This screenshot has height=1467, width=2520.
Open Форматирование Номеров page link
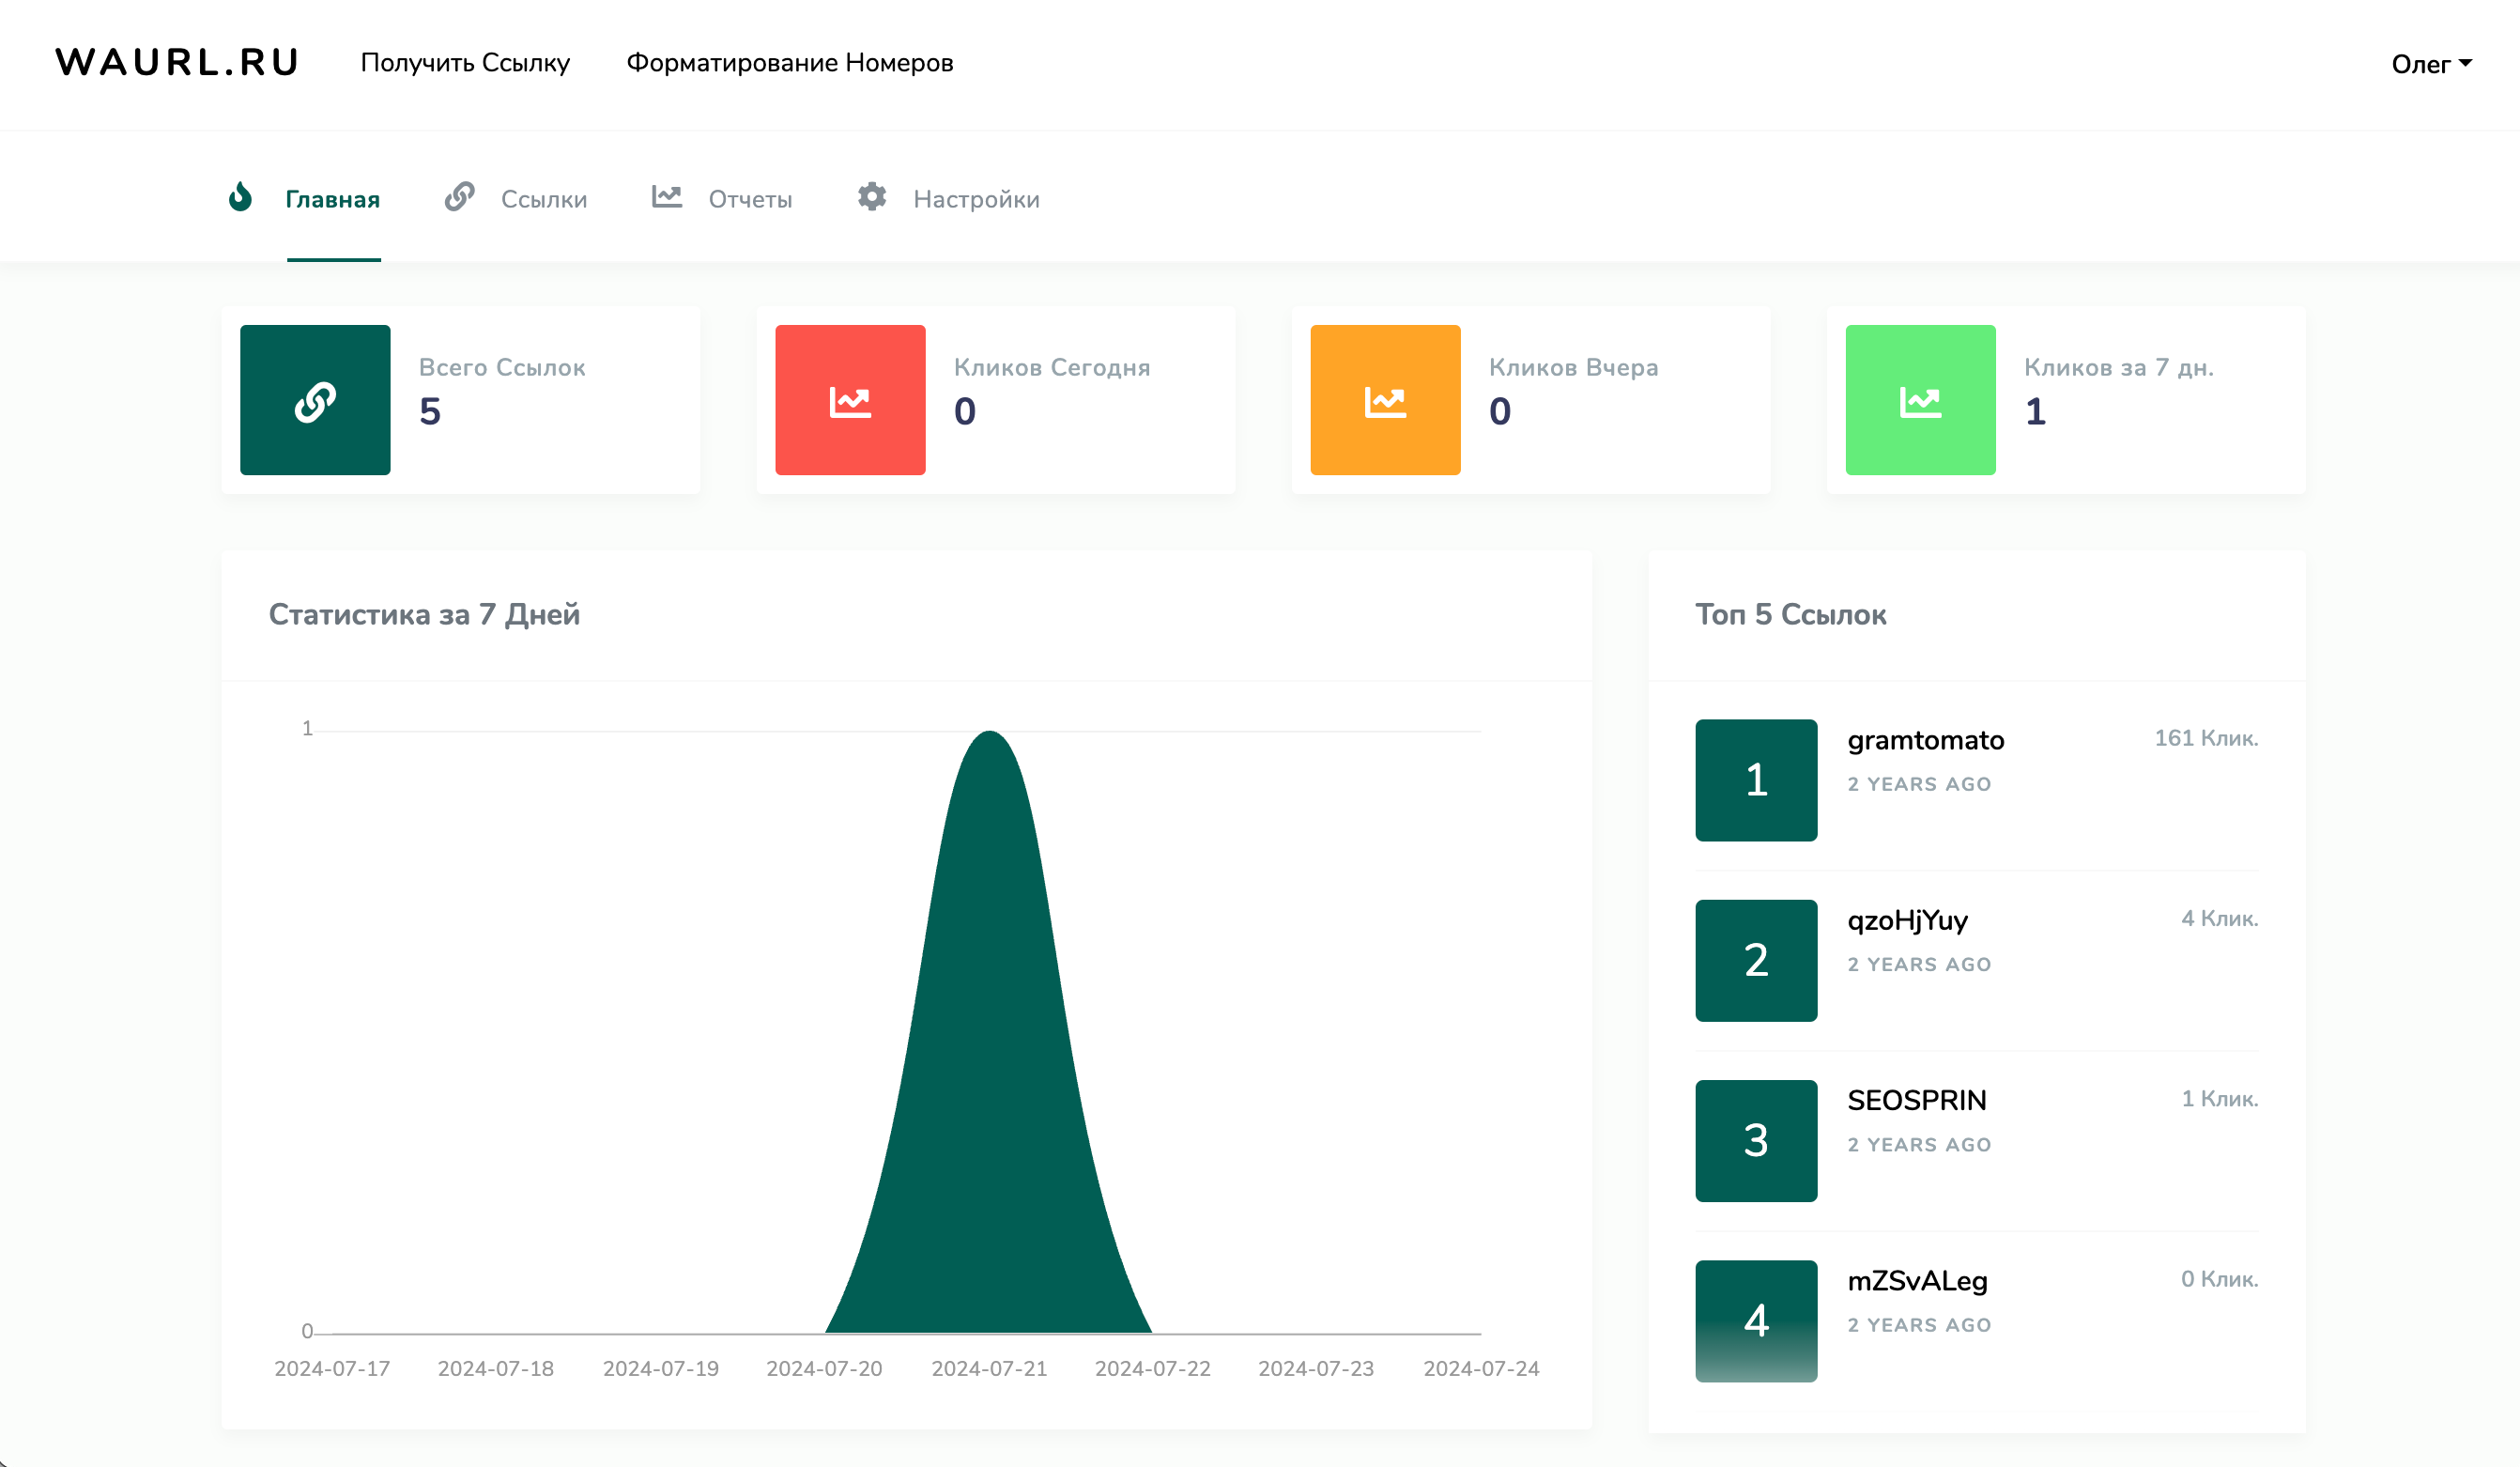pyautogui.click(x=790, y=62)
